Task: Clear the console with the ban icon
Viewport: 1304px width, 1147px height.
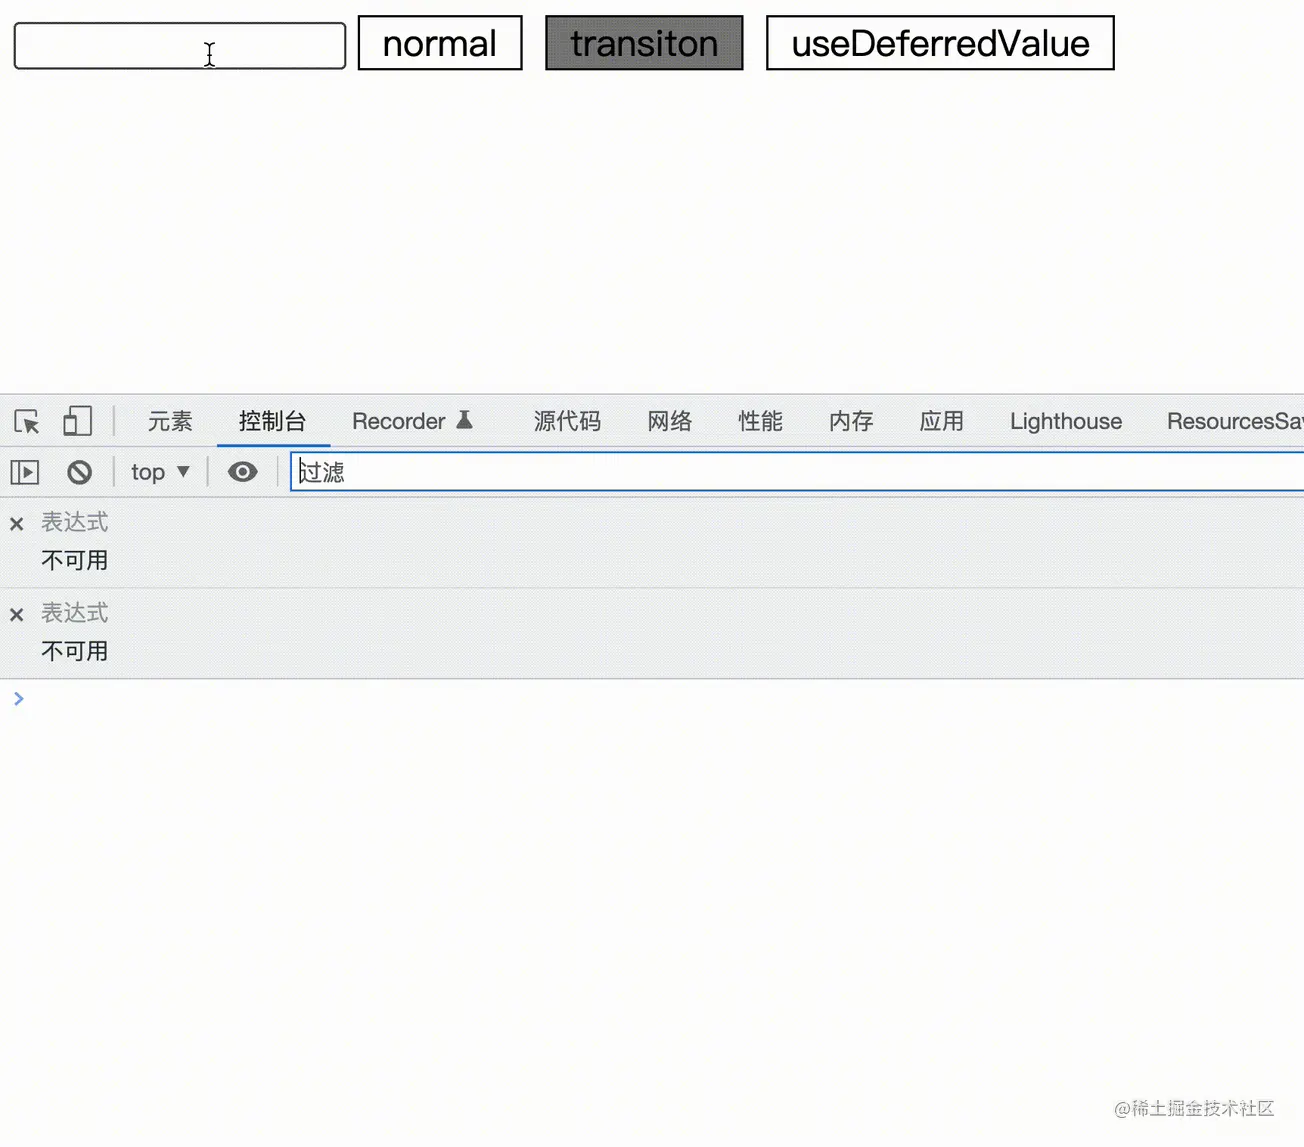Action: pos(80,471)
